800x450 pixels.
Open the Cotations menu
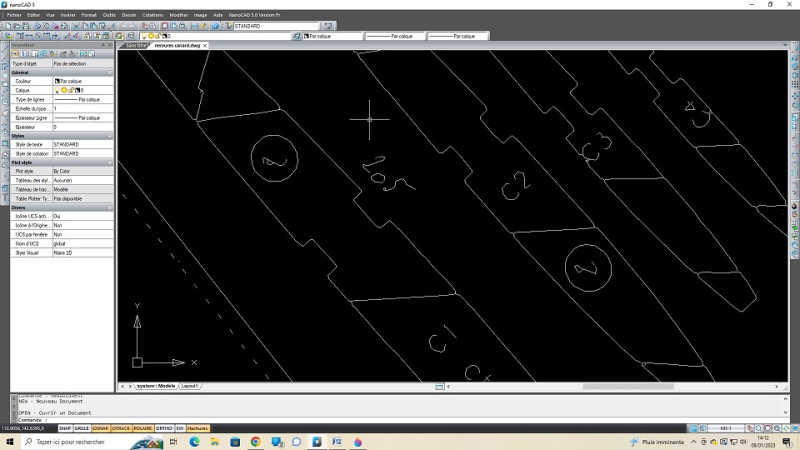click(153, 15)
